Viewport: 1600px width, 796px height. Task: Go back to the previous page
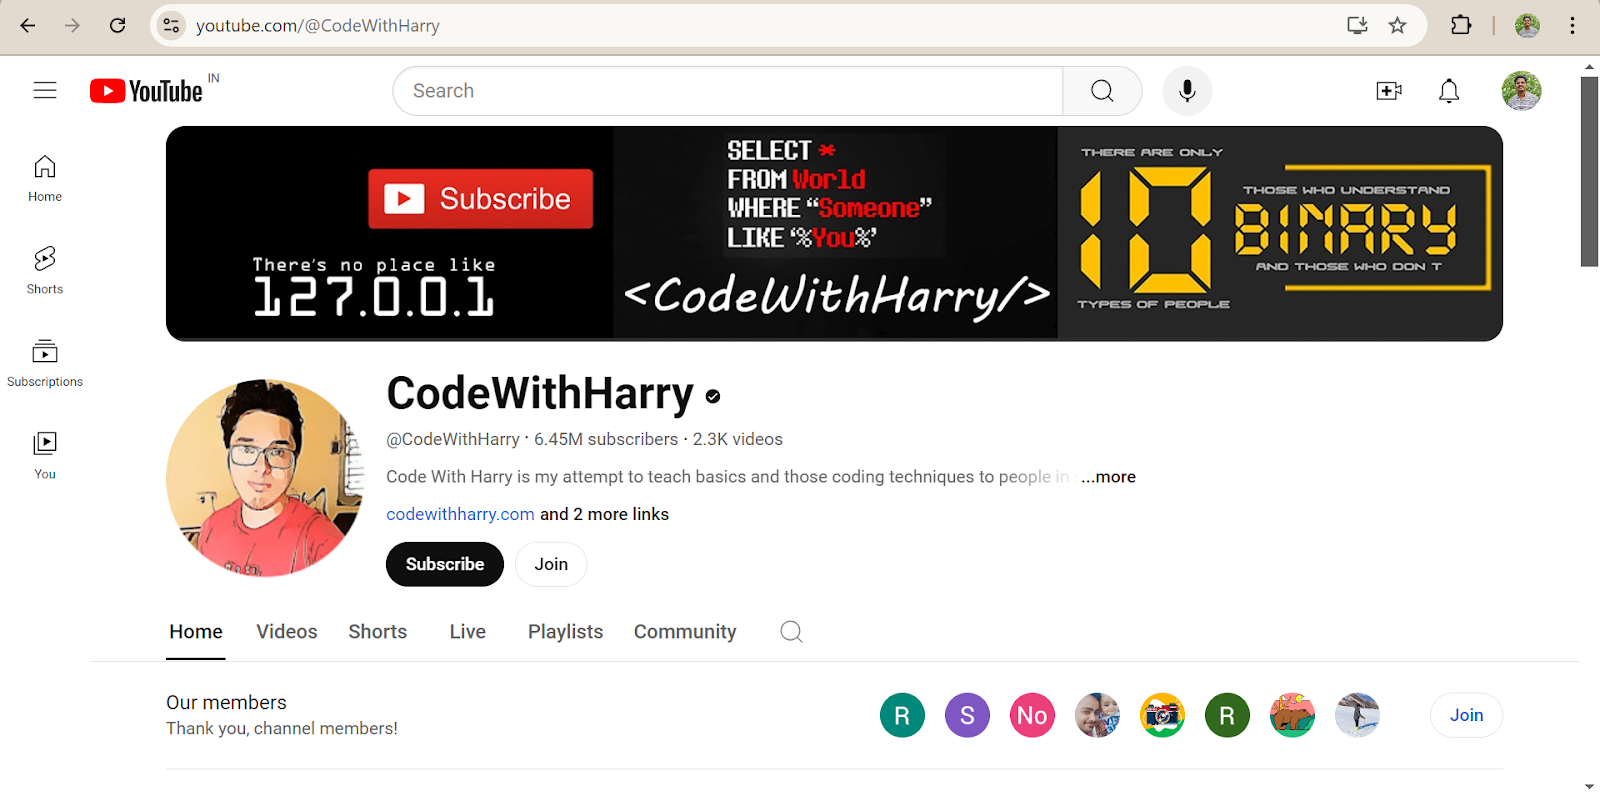28,25
